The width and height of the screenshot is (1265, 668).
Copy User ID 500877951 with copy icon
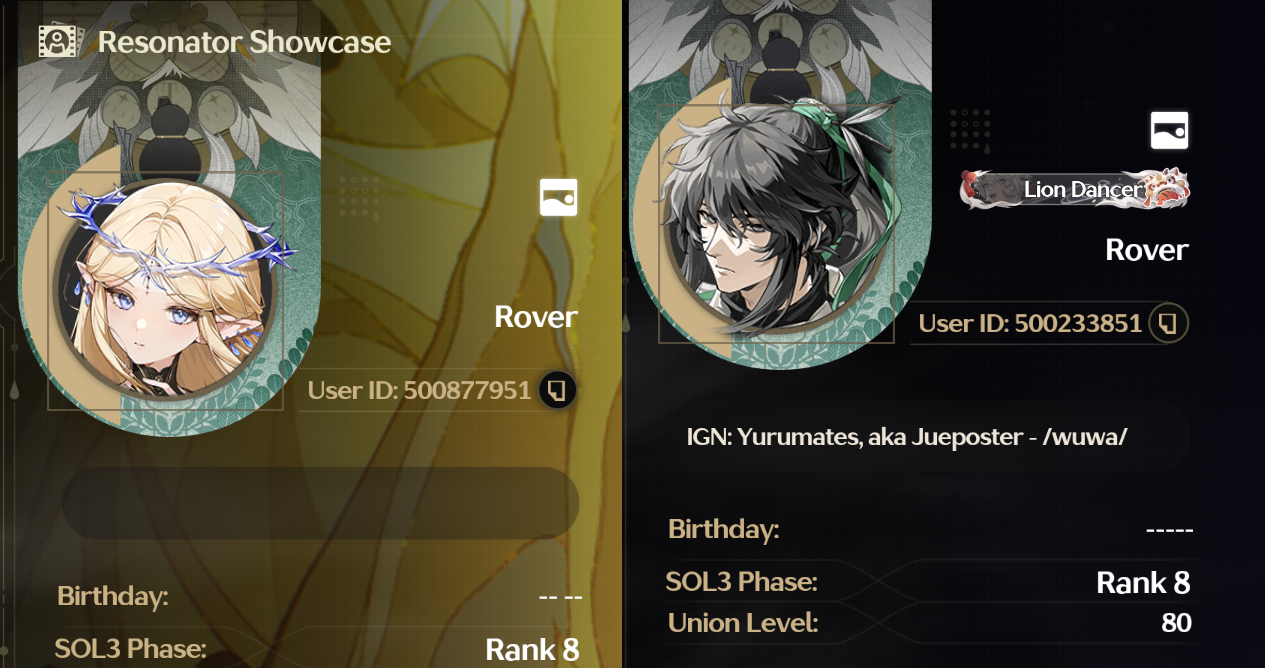[x=558, y=390]
